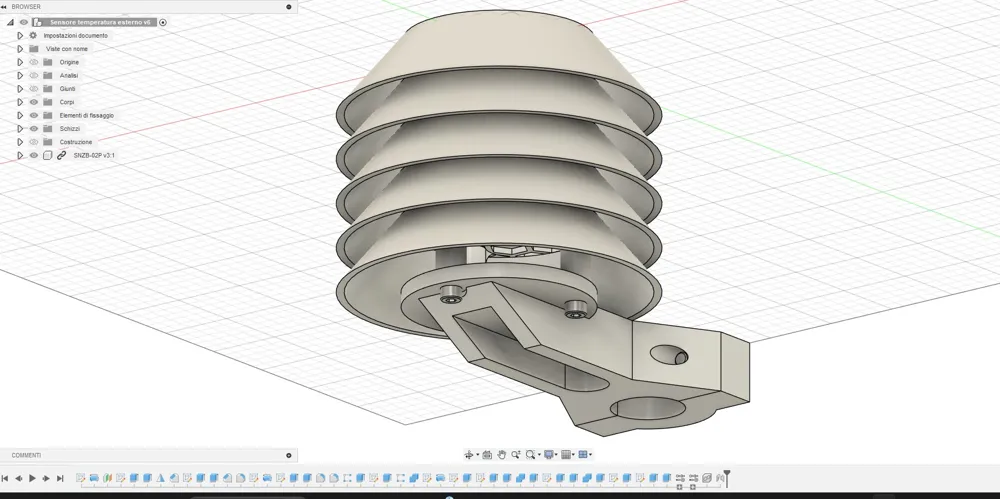Hide the Corpi folder bodies
1000x499 pixels.
[34, 102]
